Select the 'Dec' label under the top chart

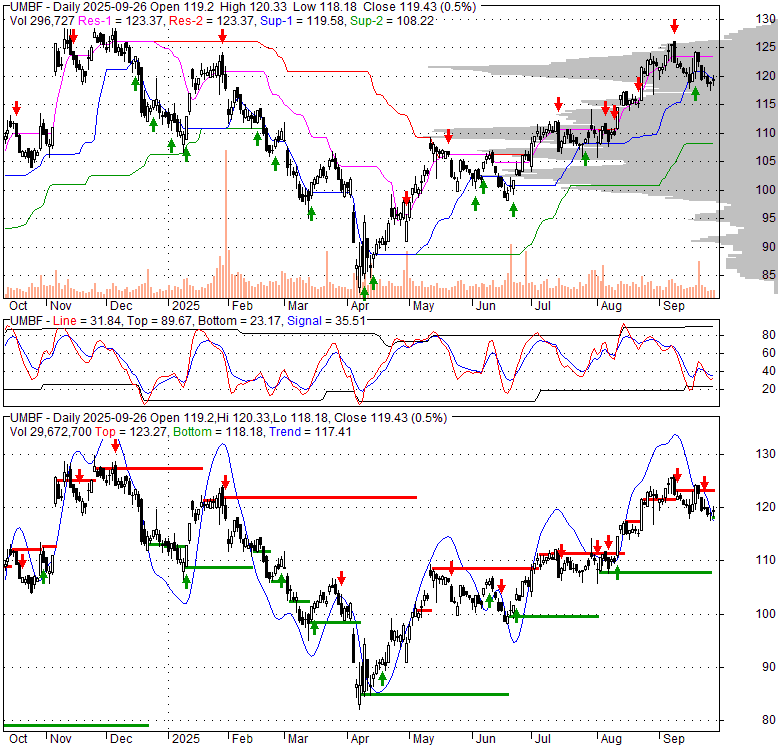click(x=121, y=306)
